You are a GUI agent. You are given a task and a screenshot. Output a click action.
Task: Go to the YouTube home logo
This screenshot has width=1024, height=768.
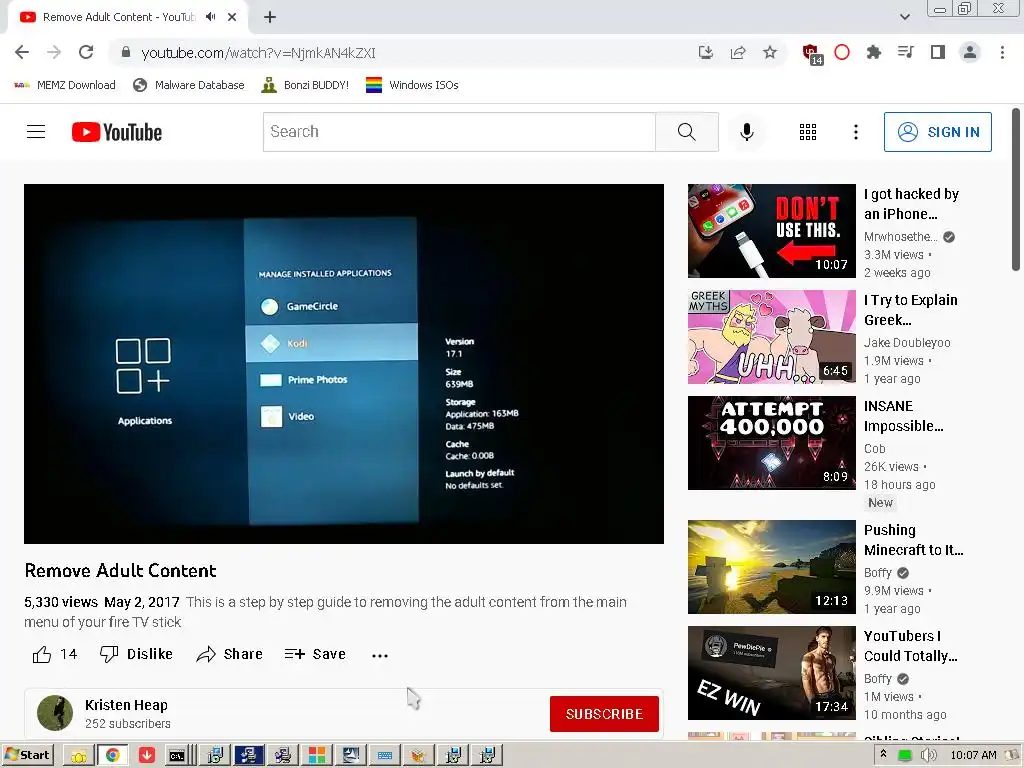coord(117,132)
